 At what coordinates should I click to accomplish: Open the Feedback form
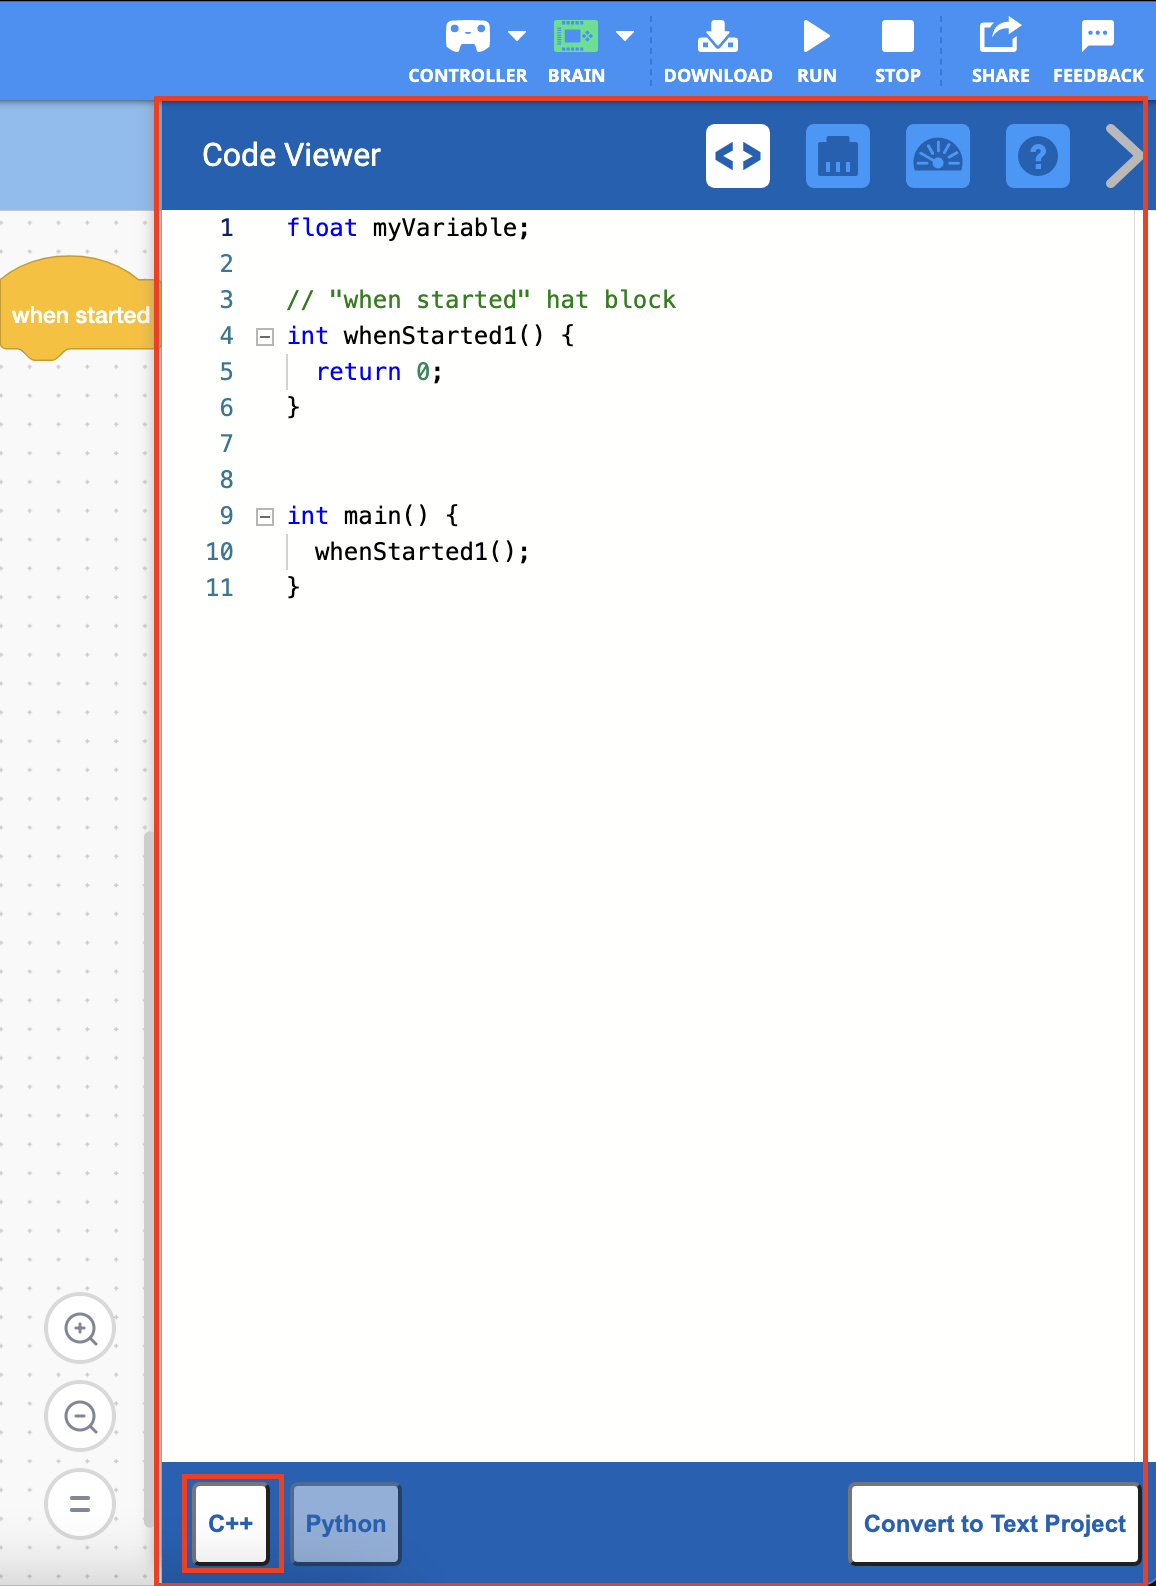1097,51
